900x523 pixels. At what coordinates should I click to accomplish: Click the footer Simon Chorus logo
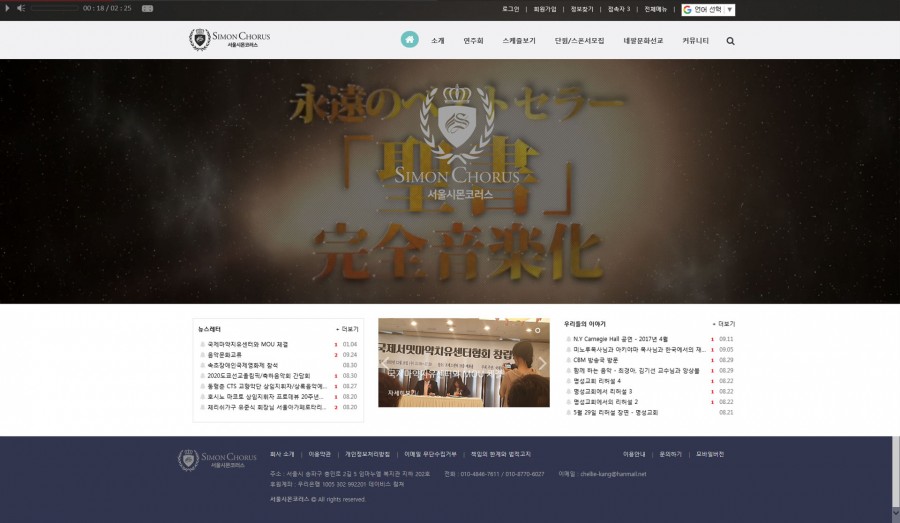click(217, 460)
